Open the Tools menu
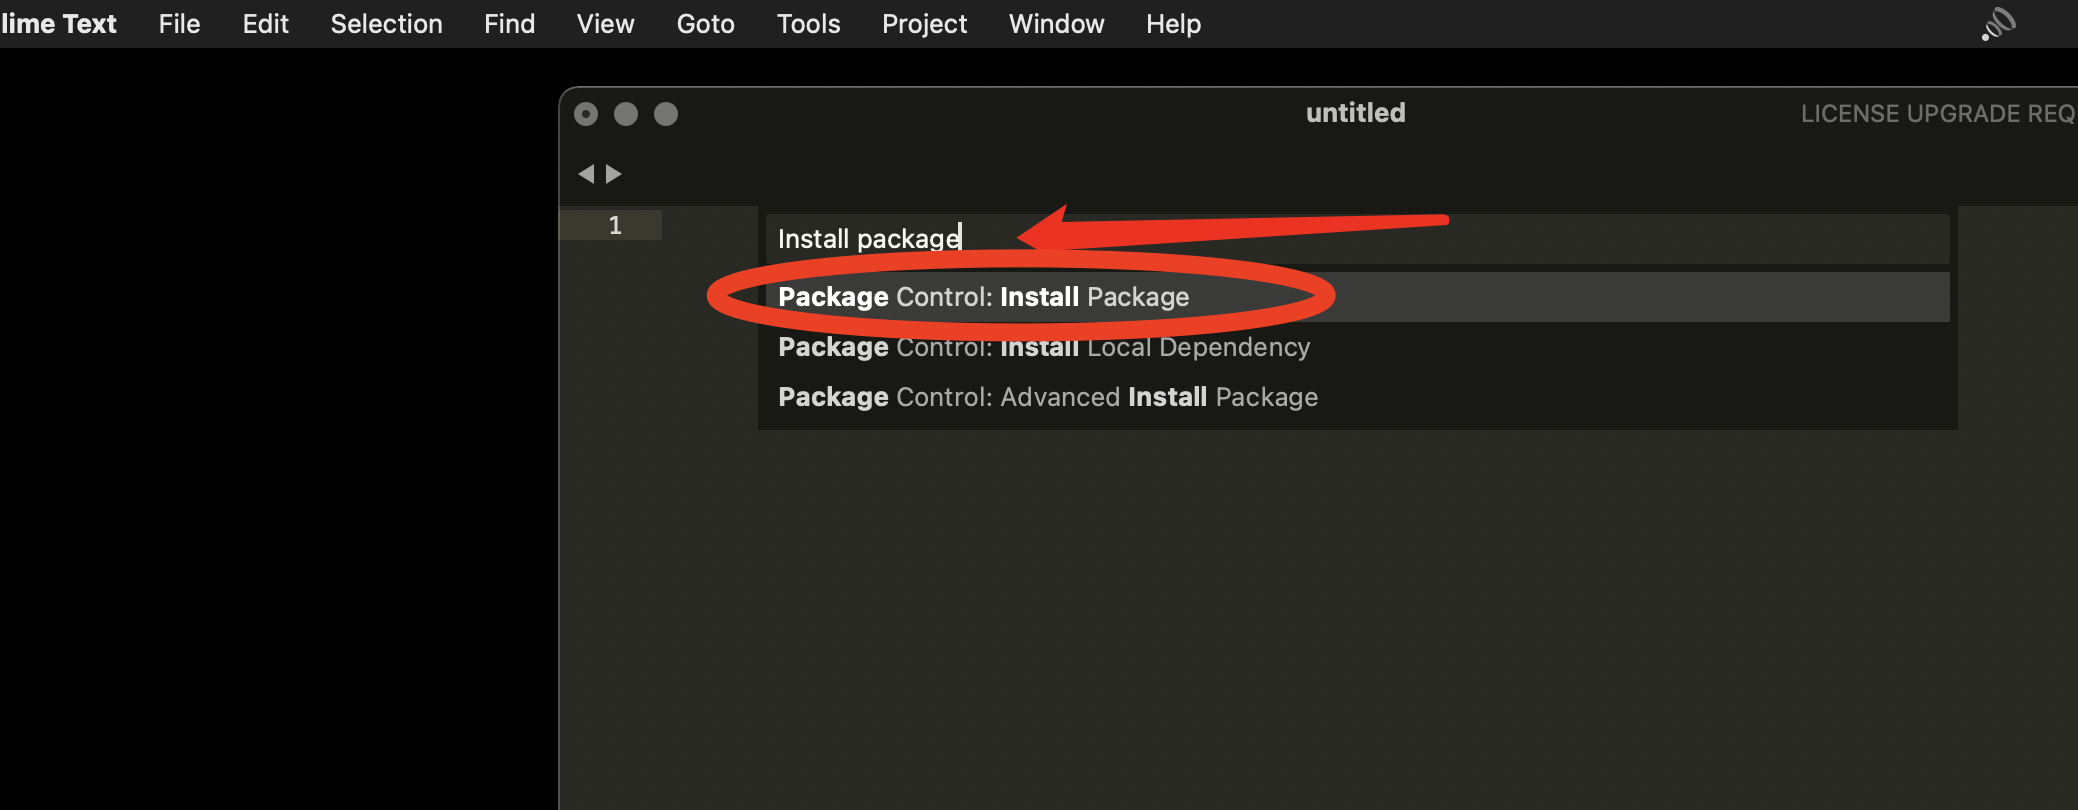The height and width of the screenshot is (810, 2078). 808,24
